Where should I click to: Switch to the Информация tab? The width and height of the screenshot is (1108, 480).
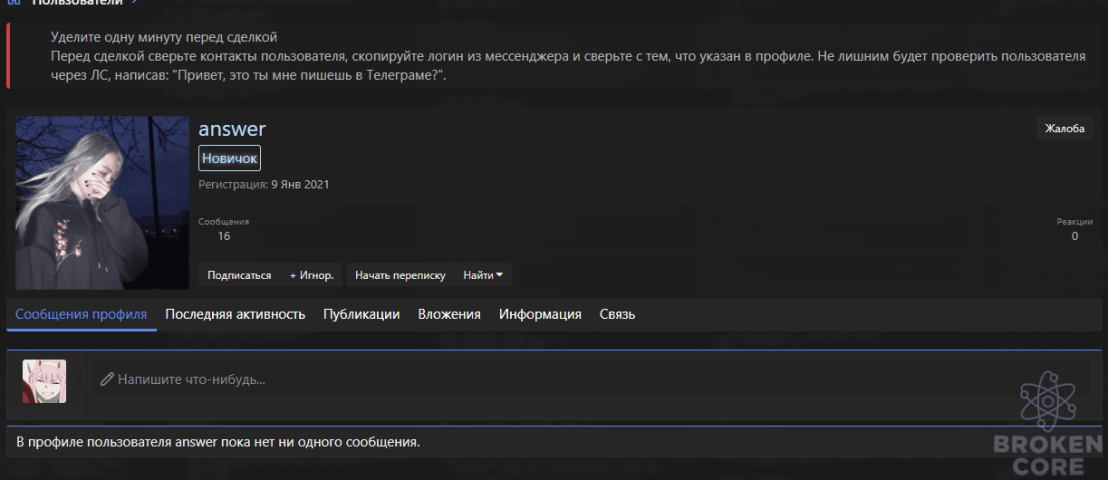pos(541,315)
